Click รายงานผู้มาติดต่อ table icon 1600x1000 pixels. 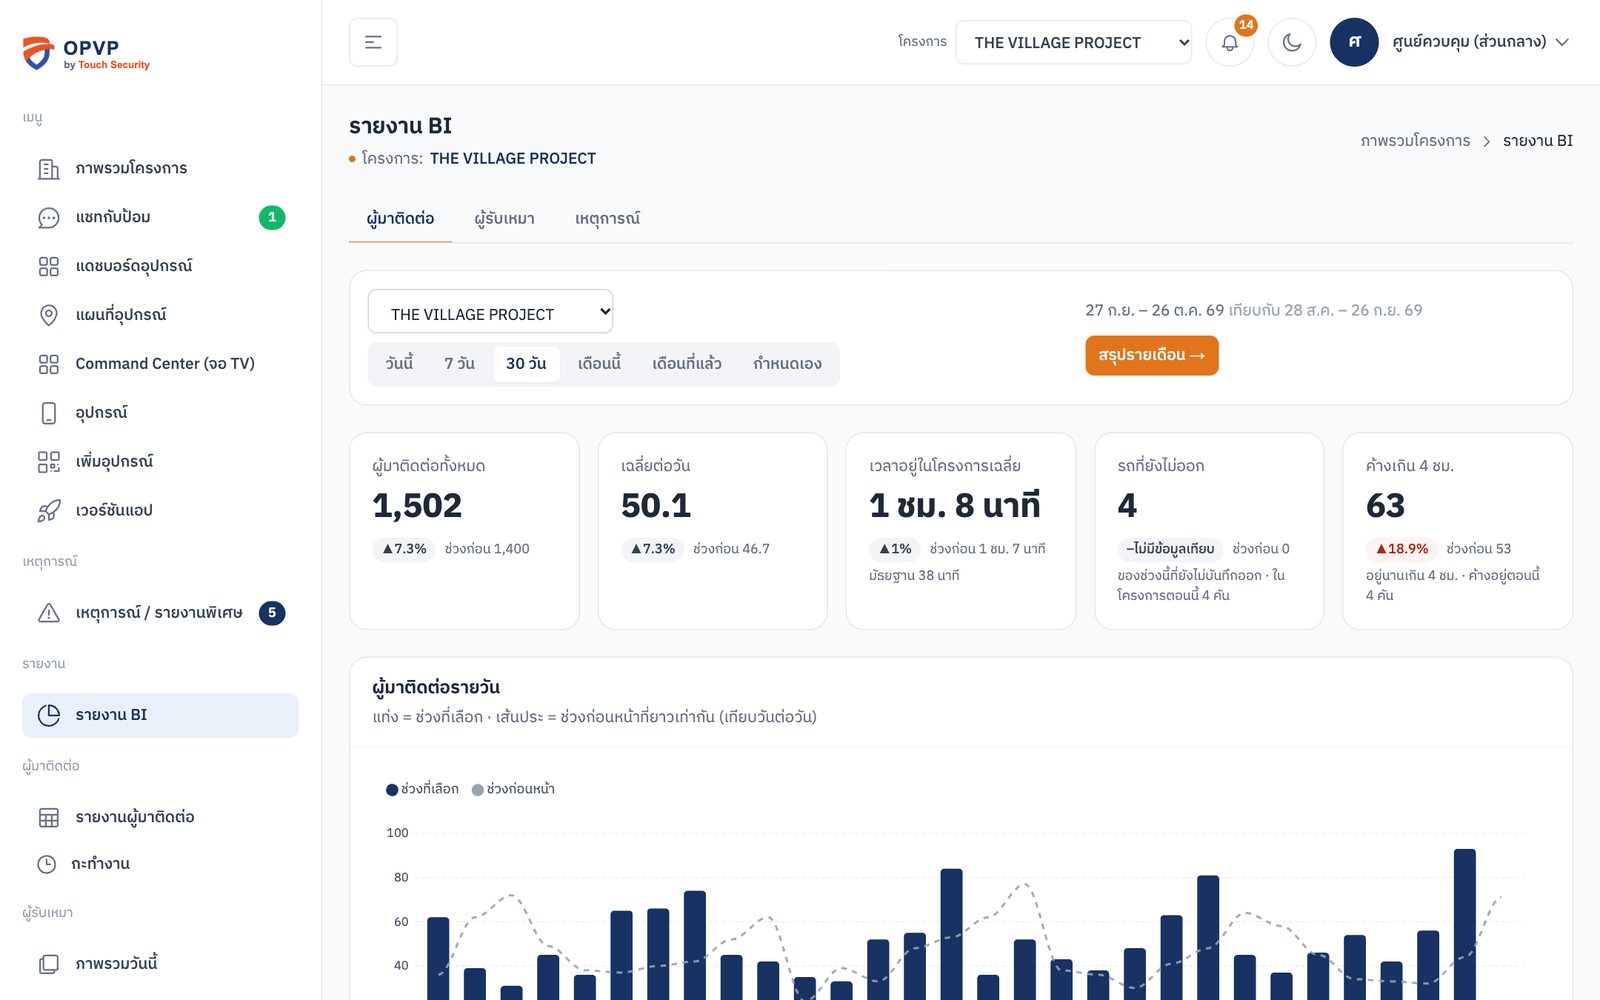48,817
